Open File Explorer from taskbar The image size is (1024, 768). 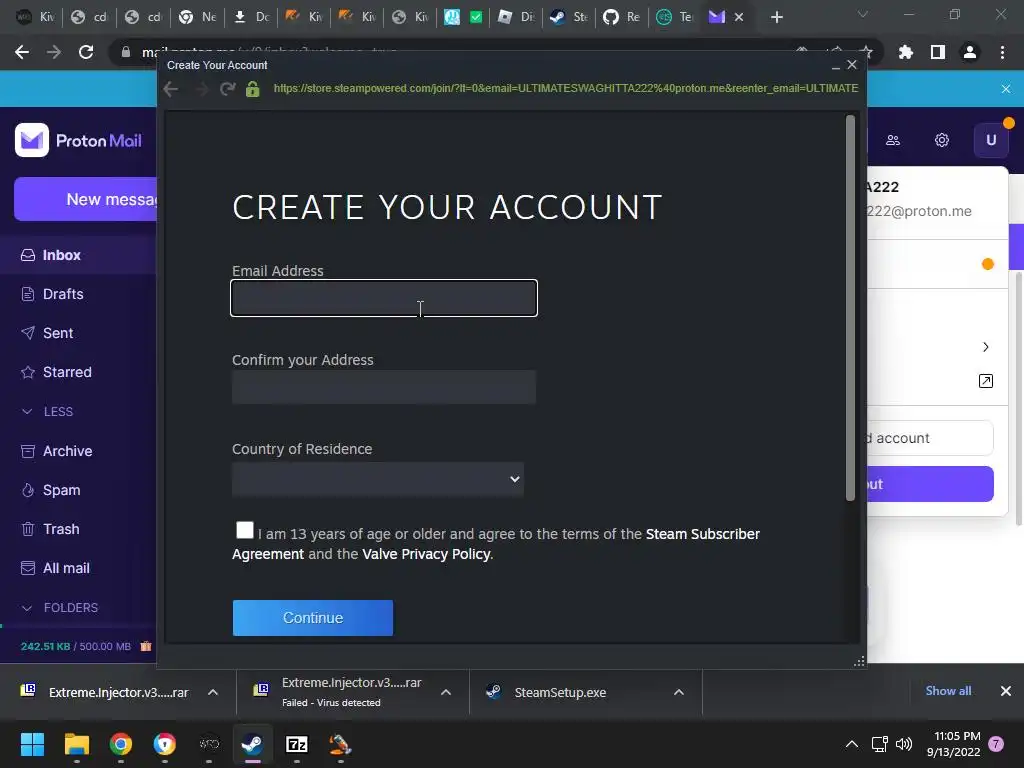(x=76, y=744)
